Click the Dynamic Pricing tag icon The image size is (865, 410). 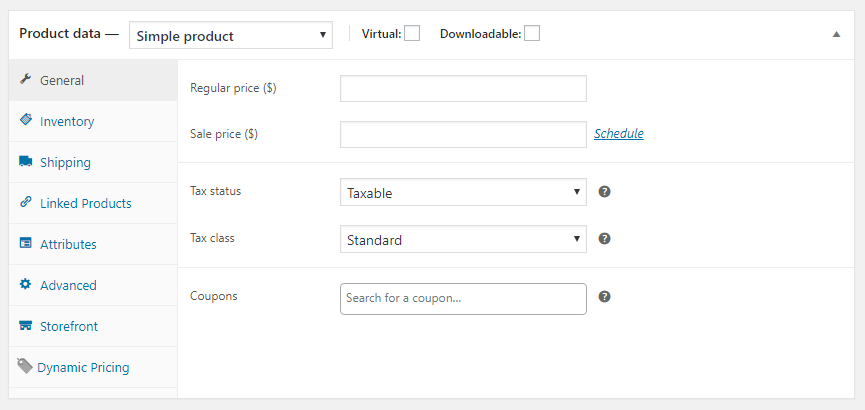point(25,366)
